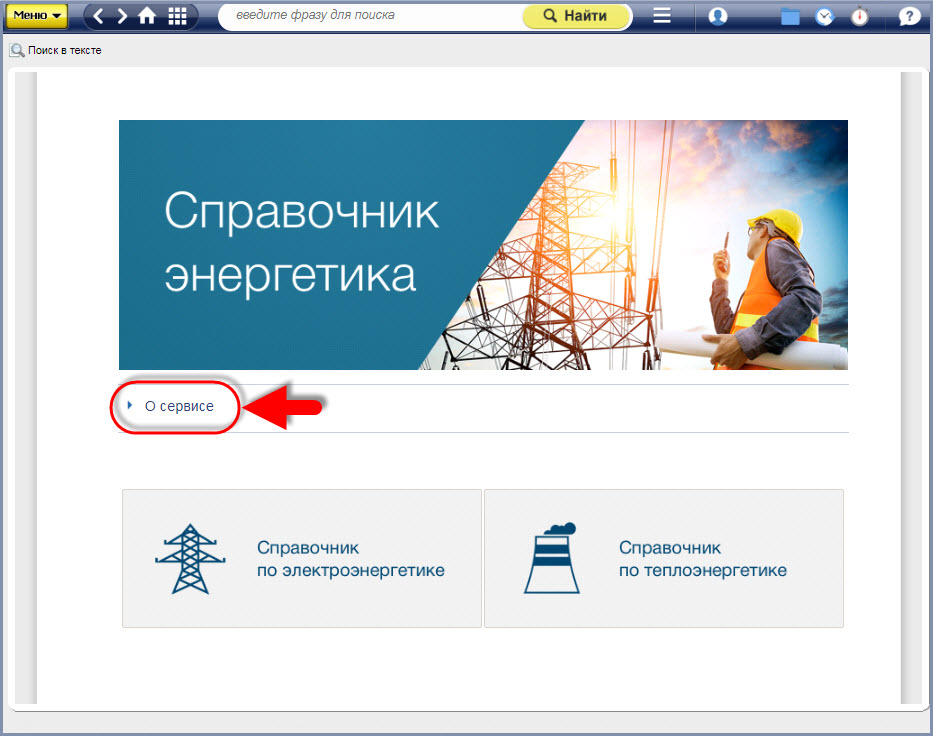Click the stopwatch icon in toolbar
Viewport: 933px width, 736px height.
click(859, 16)
